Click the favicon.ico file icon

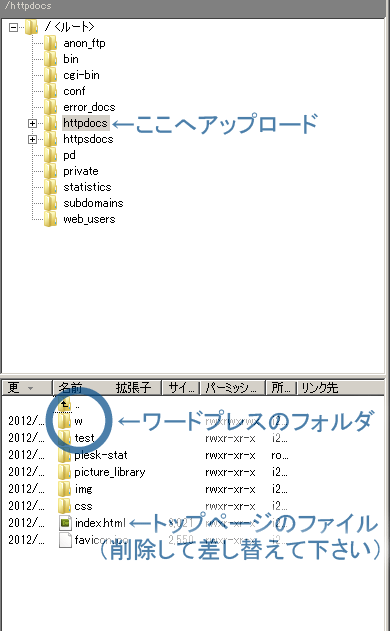click(65, 540)
